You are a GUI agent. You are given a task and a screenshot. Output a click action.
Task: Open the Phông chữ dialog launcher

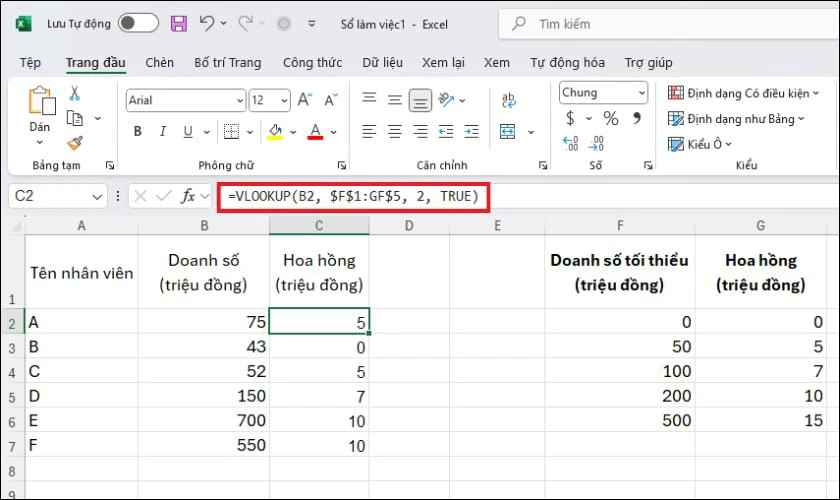[342, 166]
